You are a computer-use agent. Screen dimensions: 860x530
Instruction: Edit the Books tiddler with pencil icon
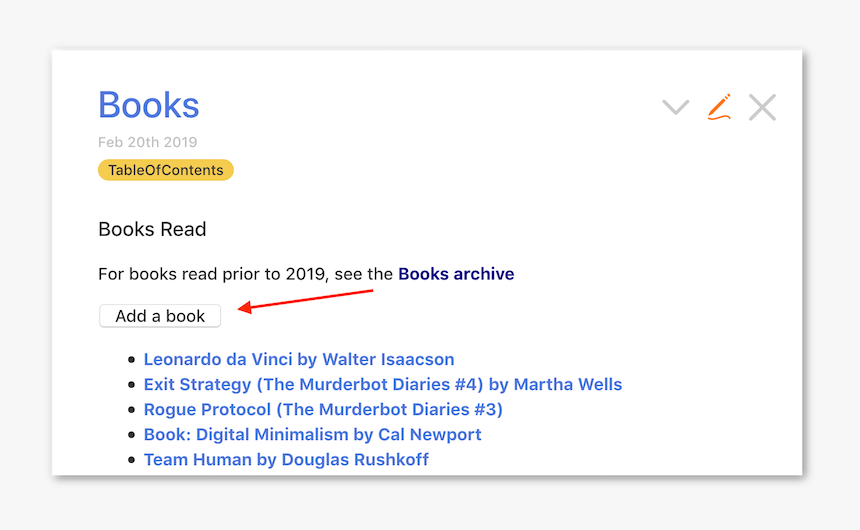[719, 107]
